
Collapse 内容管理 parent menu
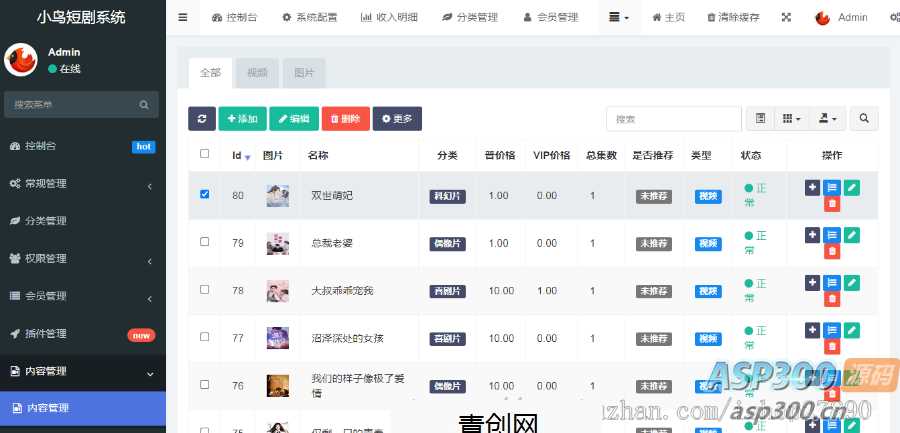coord(83,371)
